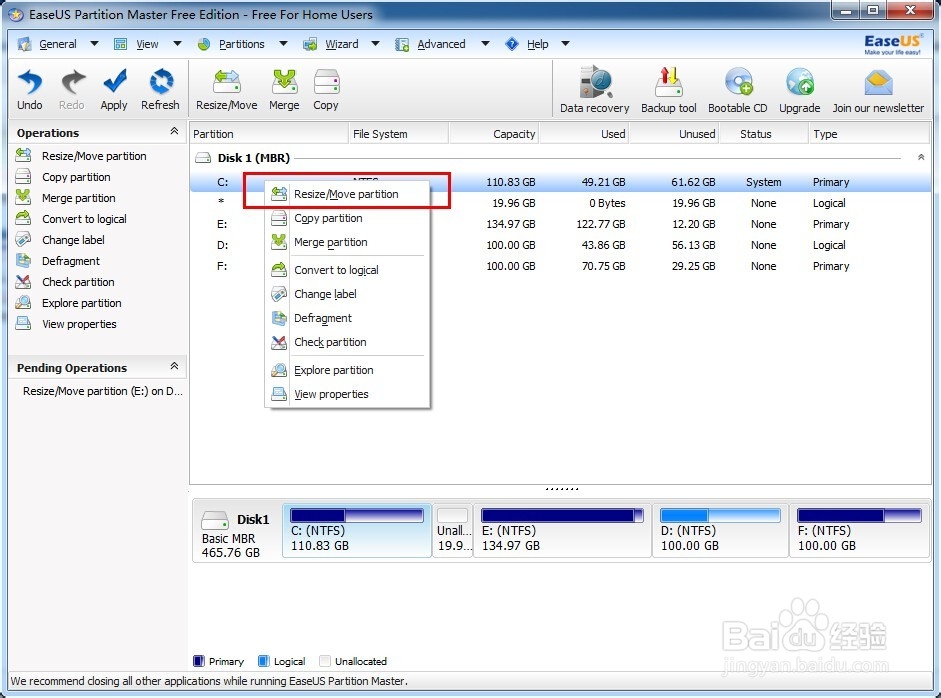Select the pending Resize/Move partition (E:) operation
This screenshot has height=698, width=941.
[x=103, y=391]
